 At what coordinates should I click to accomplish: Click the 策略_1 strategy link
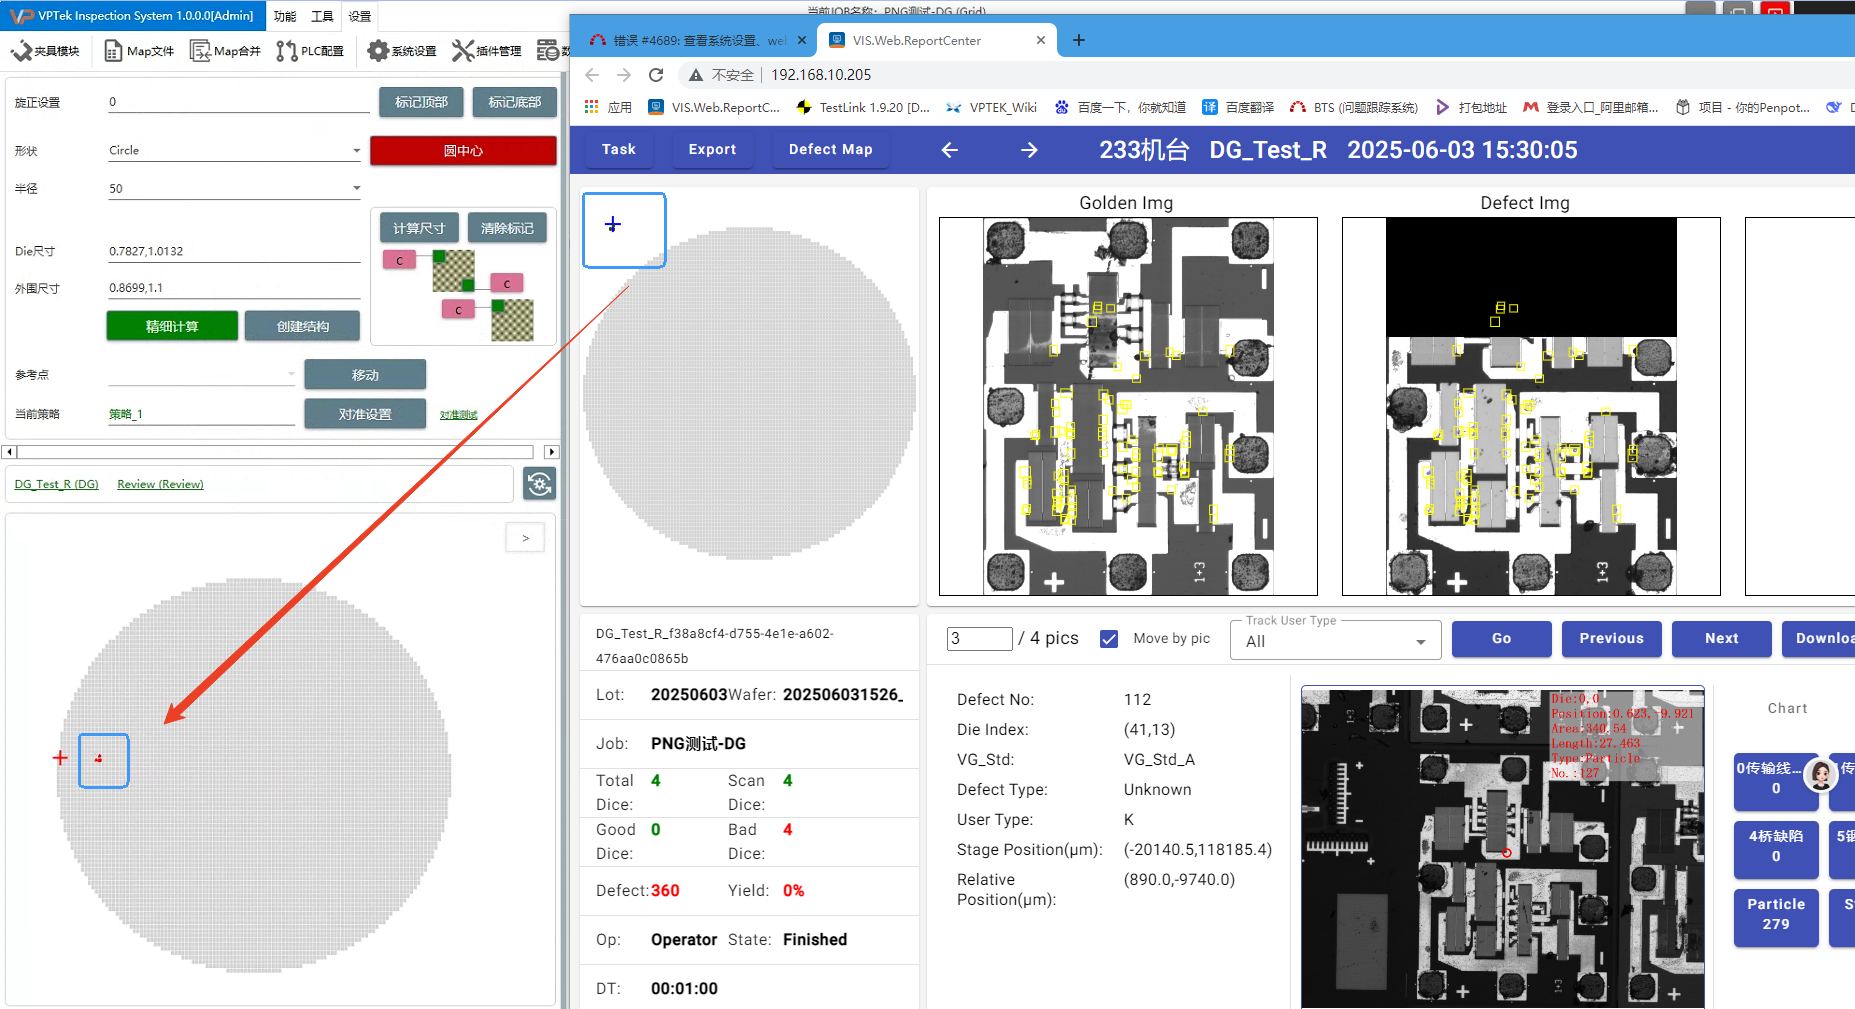pos(126,414)
